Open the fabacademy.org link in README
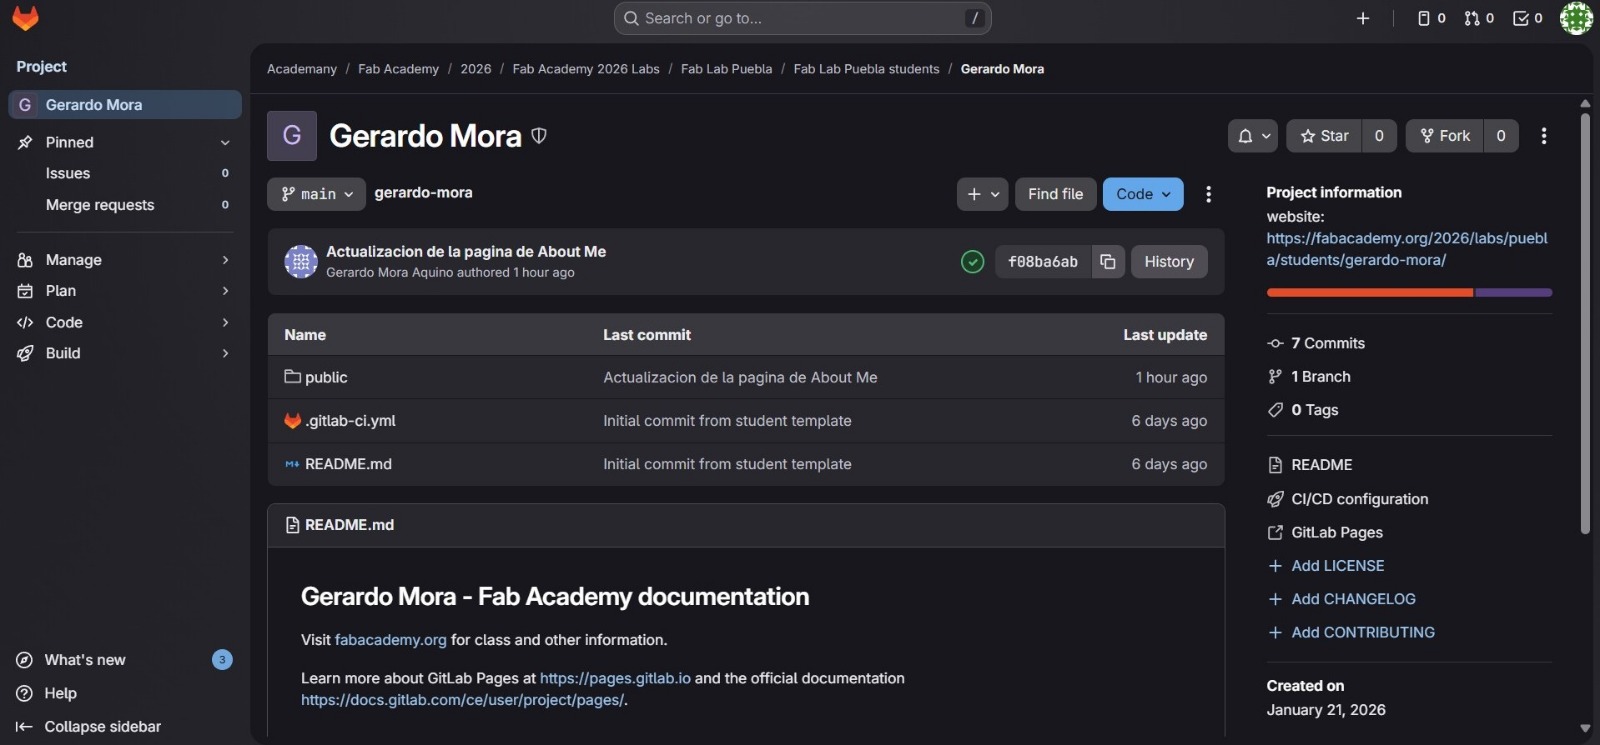 (x=390, y=640)
